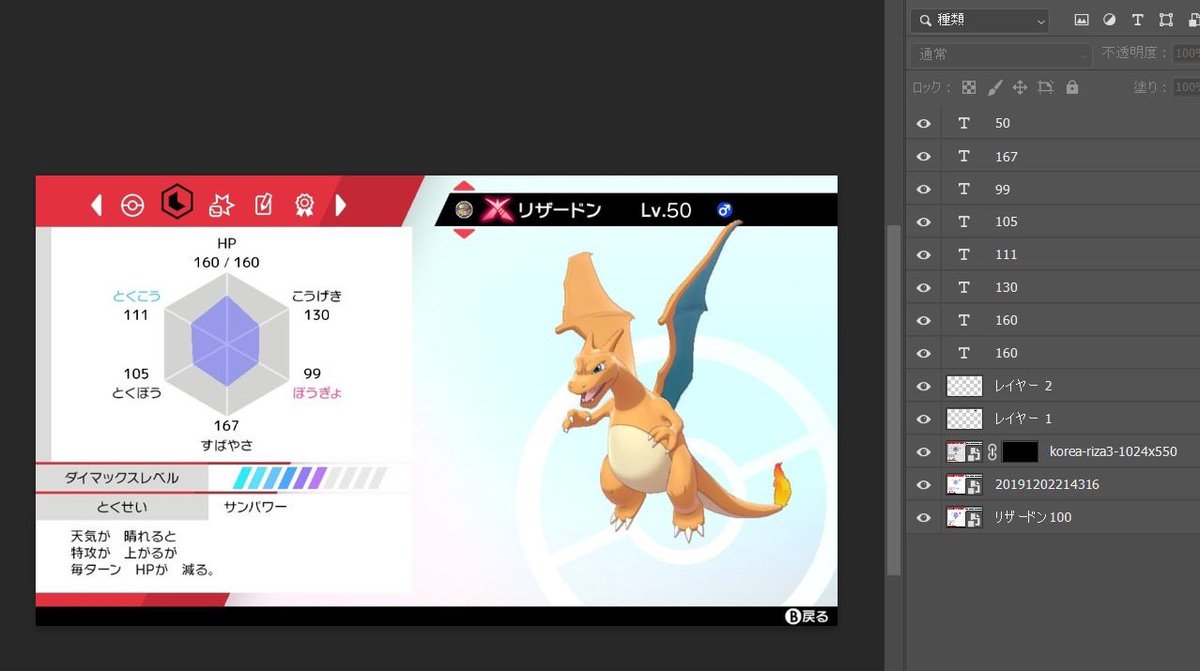Click the T icon of layer 167
This screenshot has width=1200, height=671.
point(964,156)
